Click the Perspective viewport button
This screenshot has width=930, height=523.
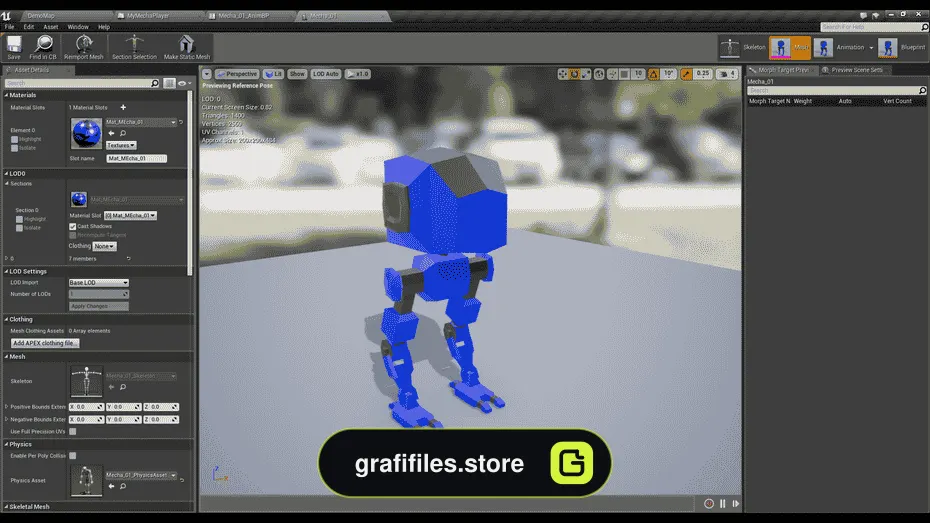coord(237,74)
